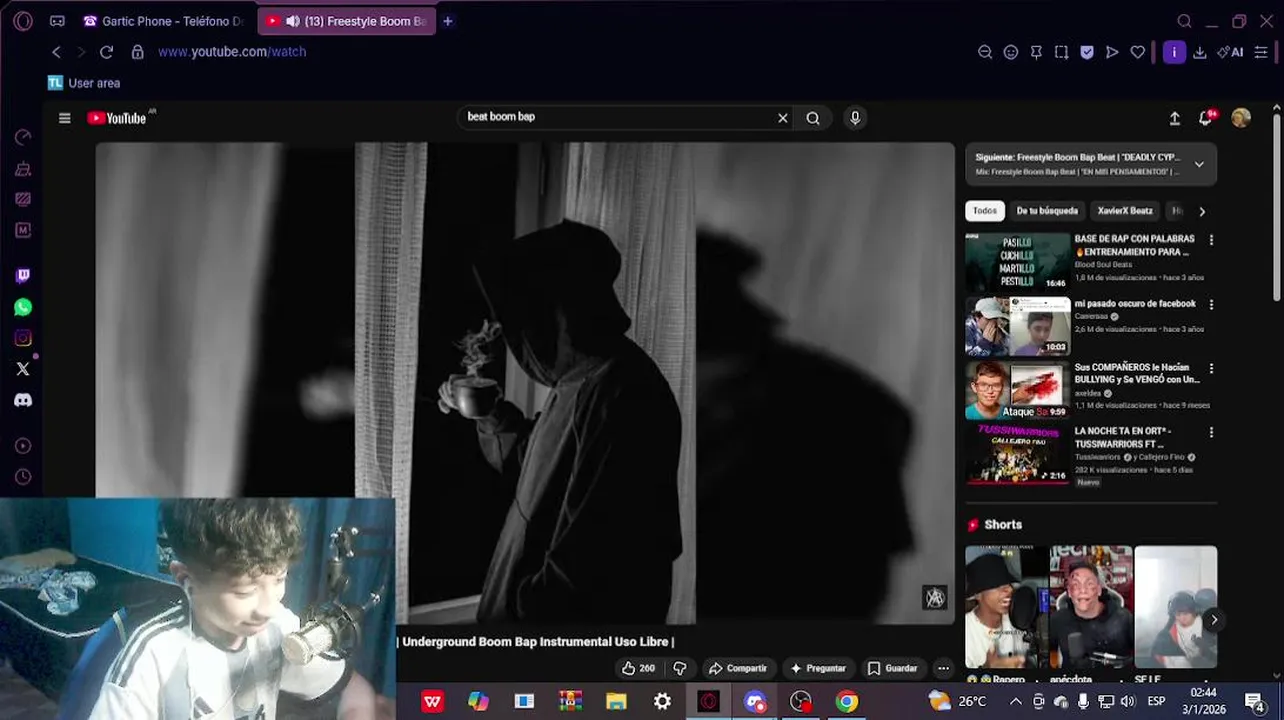Show hidden system tray icons chevron

point(1015,702)
